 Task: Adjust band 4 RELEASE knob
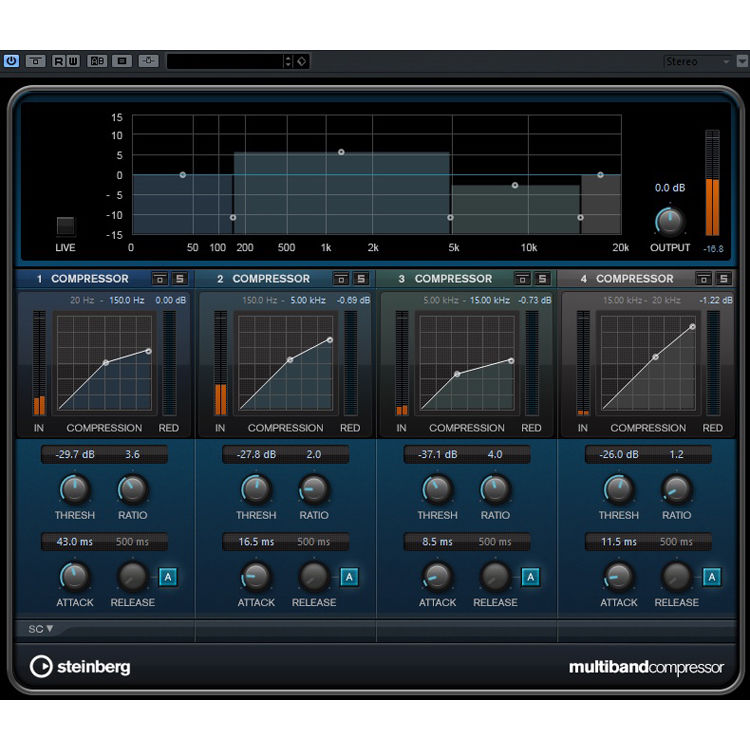pos(676,577)
